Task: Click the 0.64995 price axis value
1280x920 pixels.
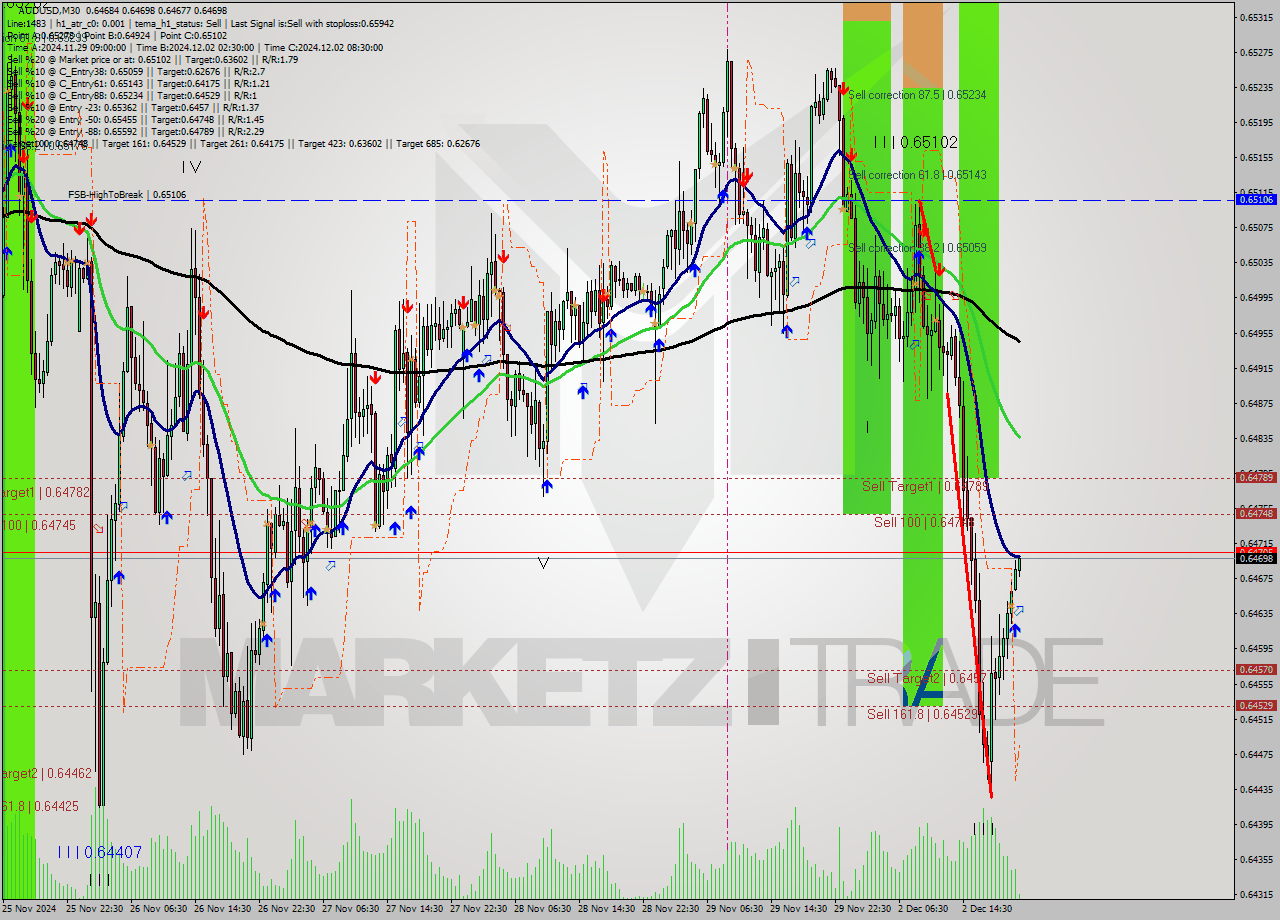Action: click(x=1256, y=298)
